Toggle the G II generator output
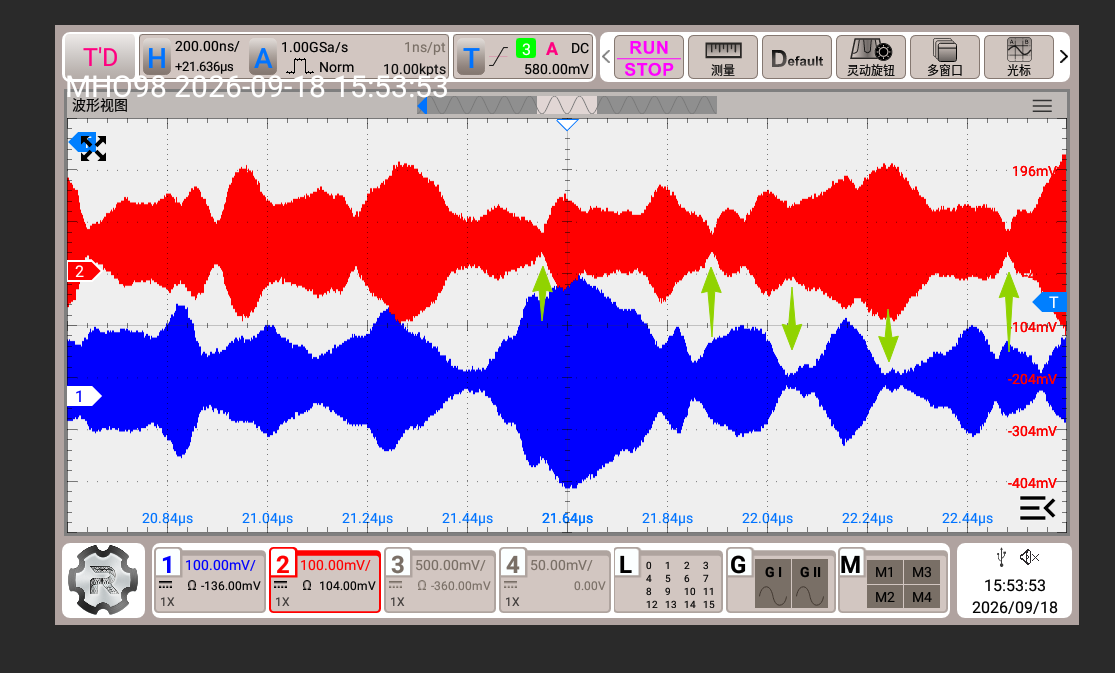The width and height of the screenshot is (1115, 673). (811, 584)
